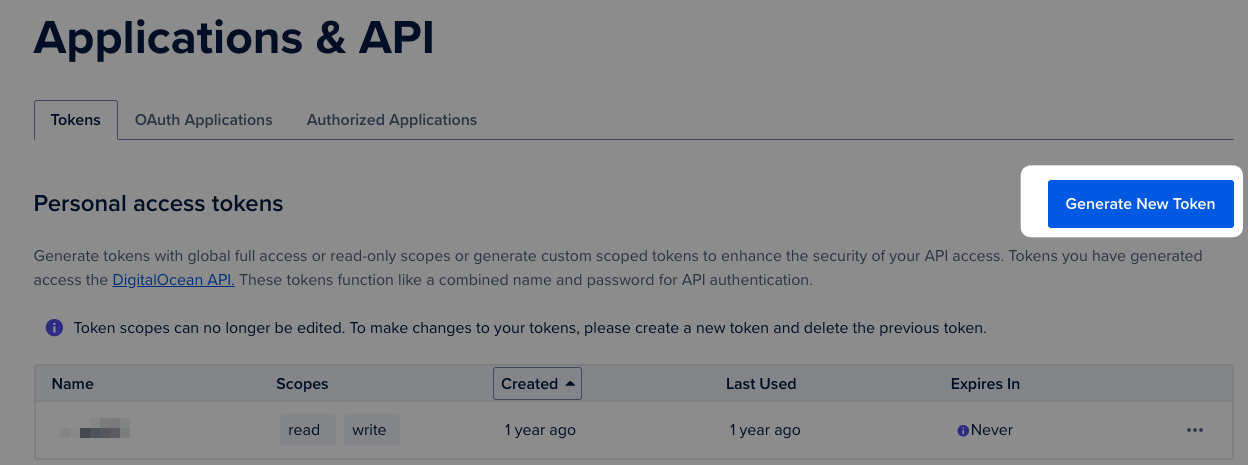Screen dimensions: 1248x465
Task: Click the Generate New Token button
Action: coord(1141,204)
